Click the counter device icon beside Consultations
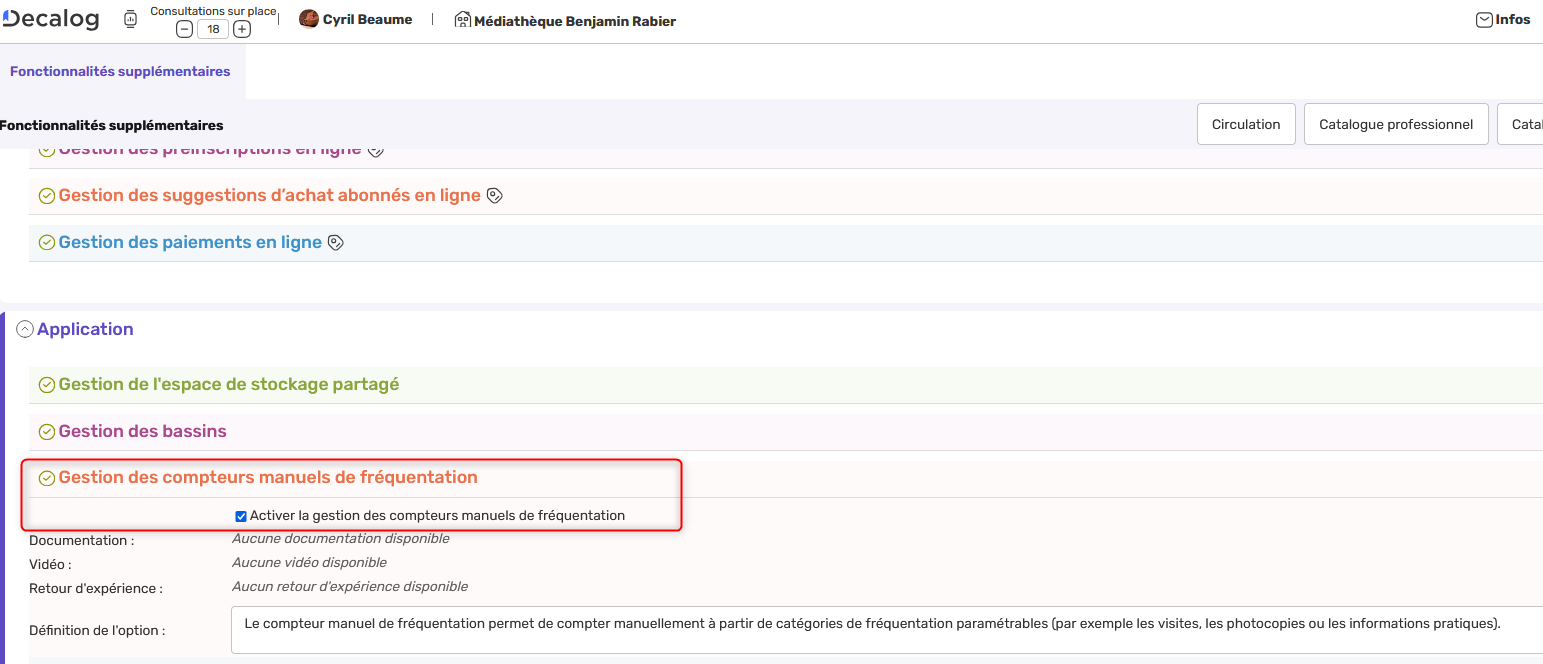This screenshot has width=1543, height=664. click(x=130, y=19)
